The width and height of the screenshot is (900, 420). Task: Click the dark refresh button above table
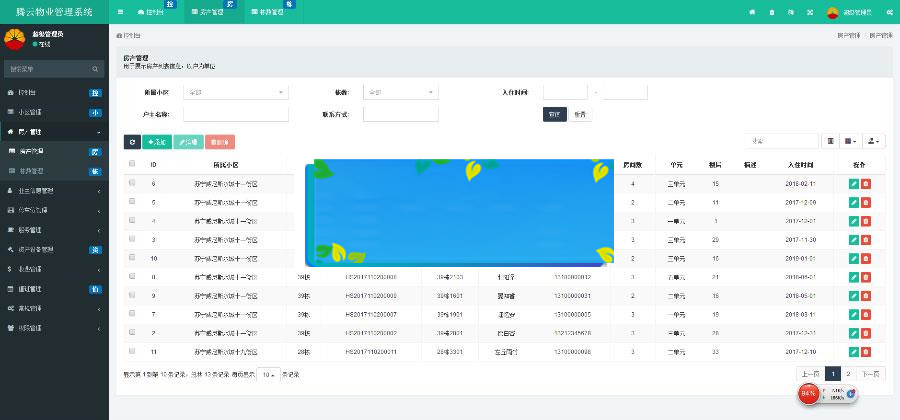click(131, 142)
